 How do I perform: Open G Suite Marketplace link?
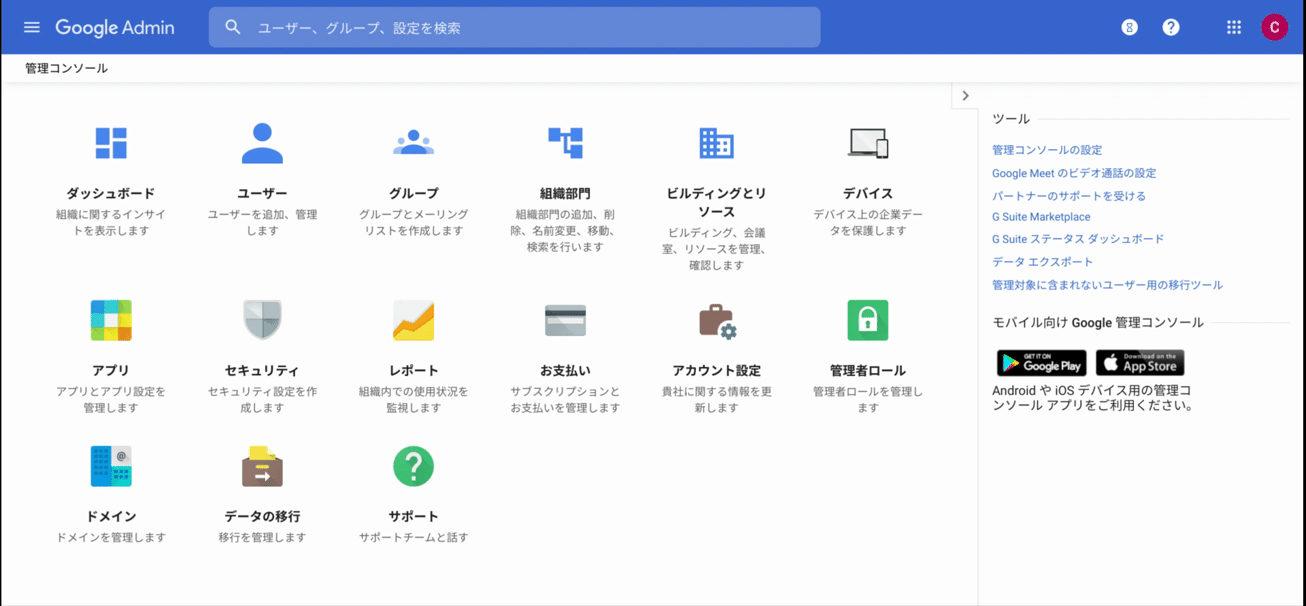pyautogui.click(x=1041, y=217)
